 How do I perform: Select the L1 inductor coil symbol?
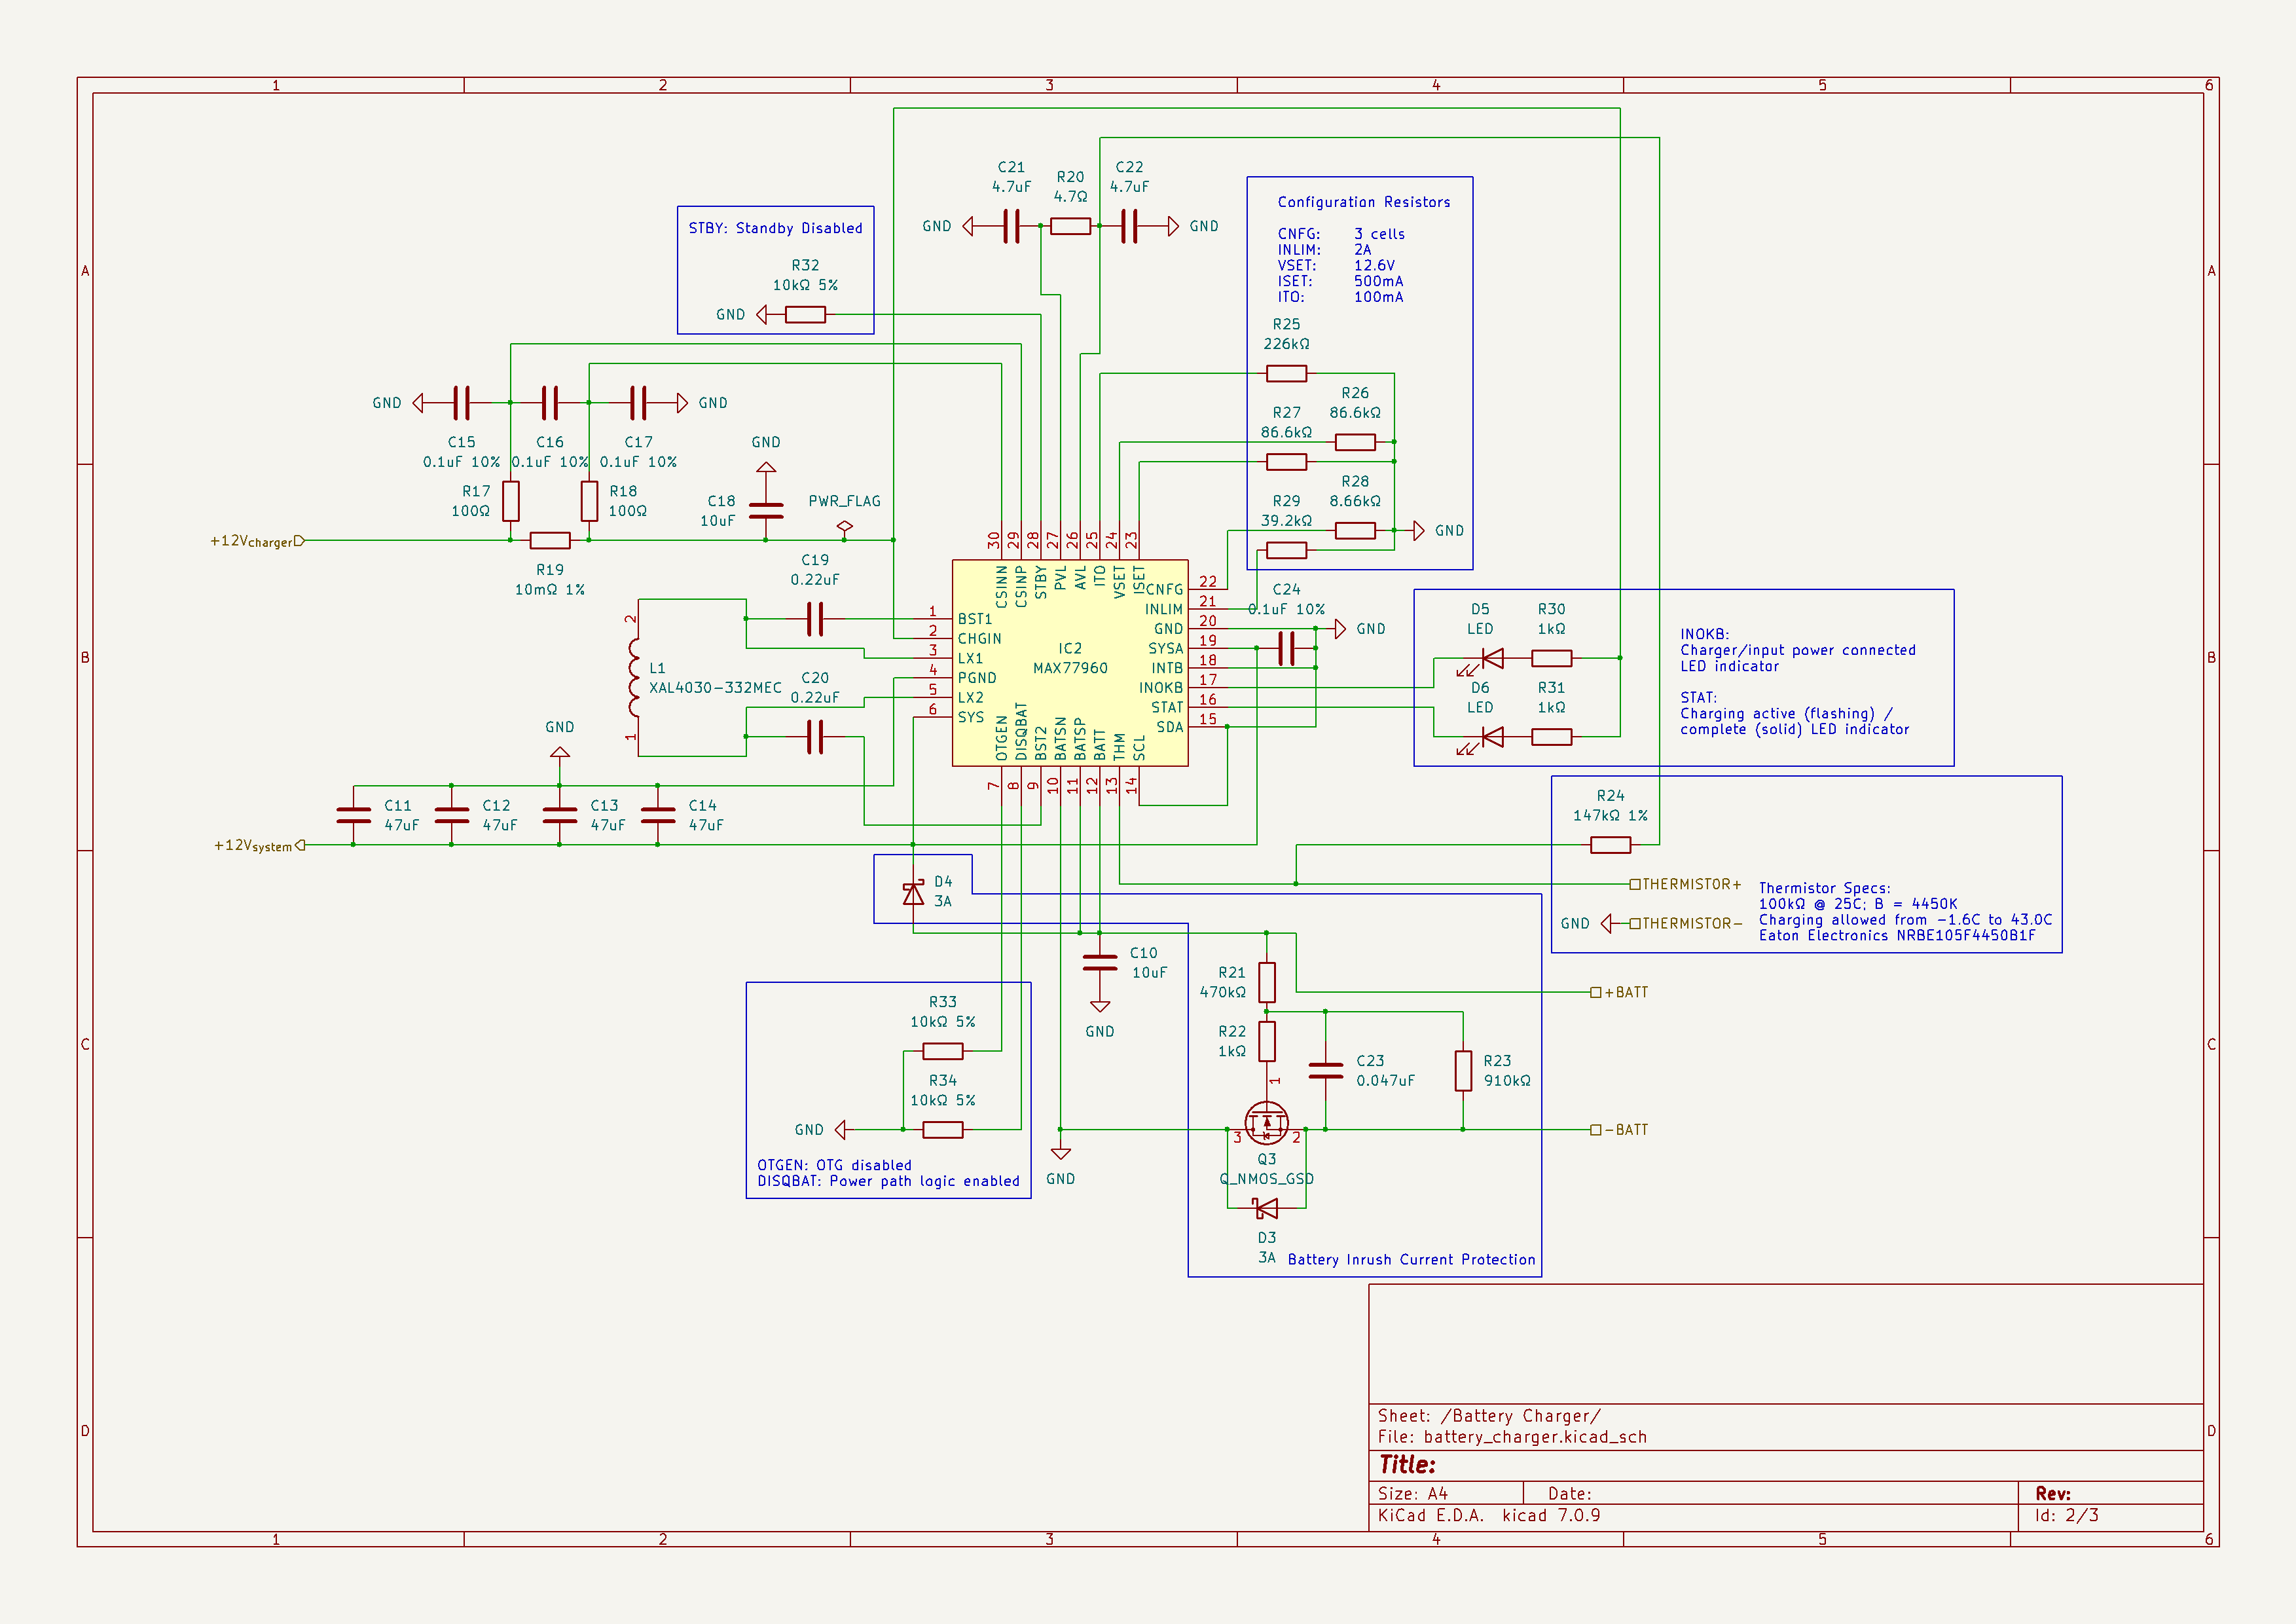pos(634,678)
